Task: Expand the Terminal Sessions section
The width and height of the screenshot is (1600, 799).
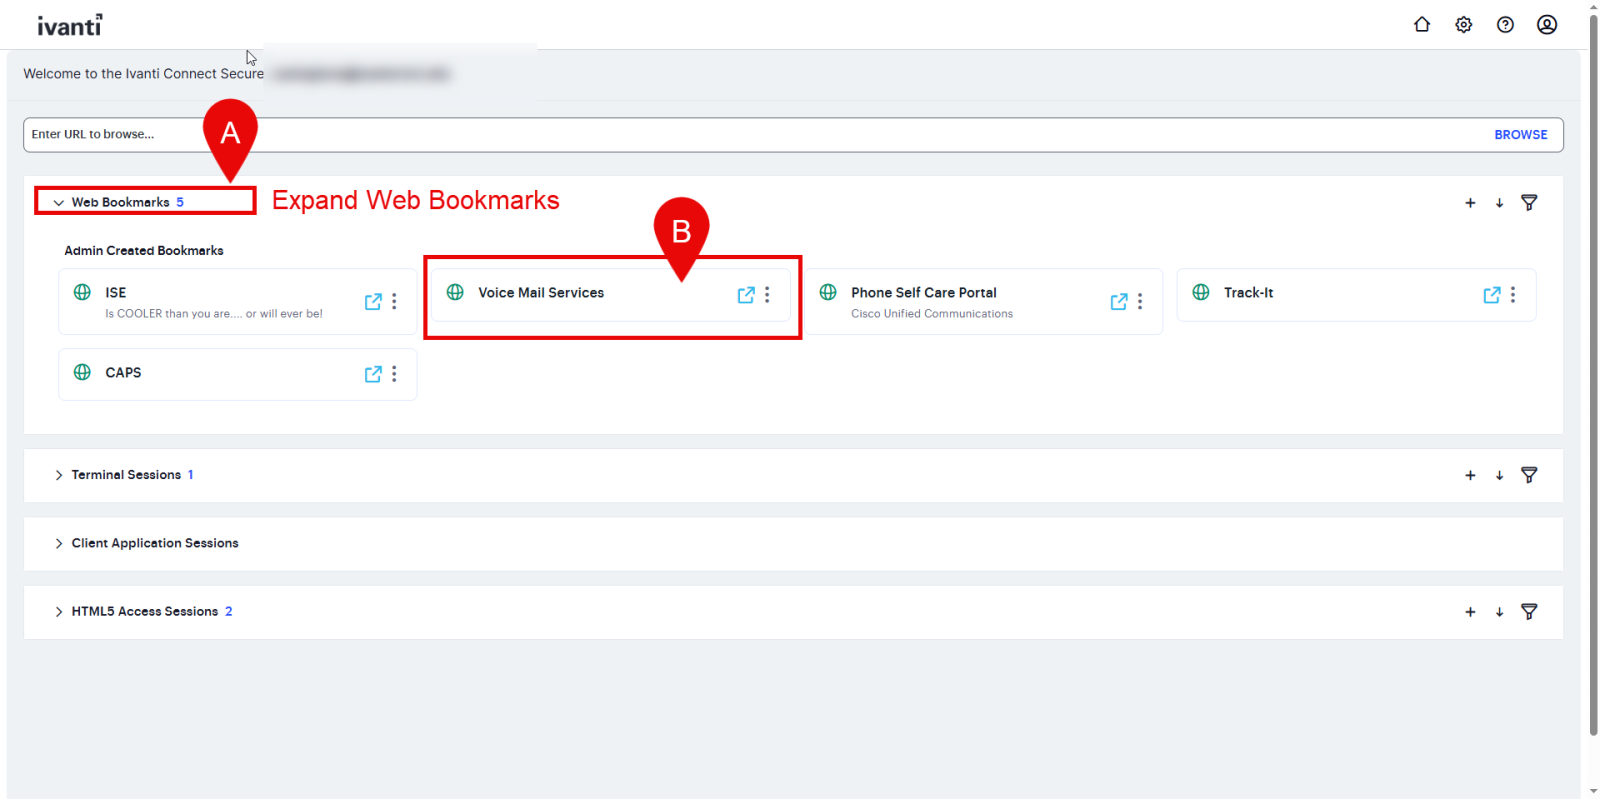Action: [x=59, y=475]
